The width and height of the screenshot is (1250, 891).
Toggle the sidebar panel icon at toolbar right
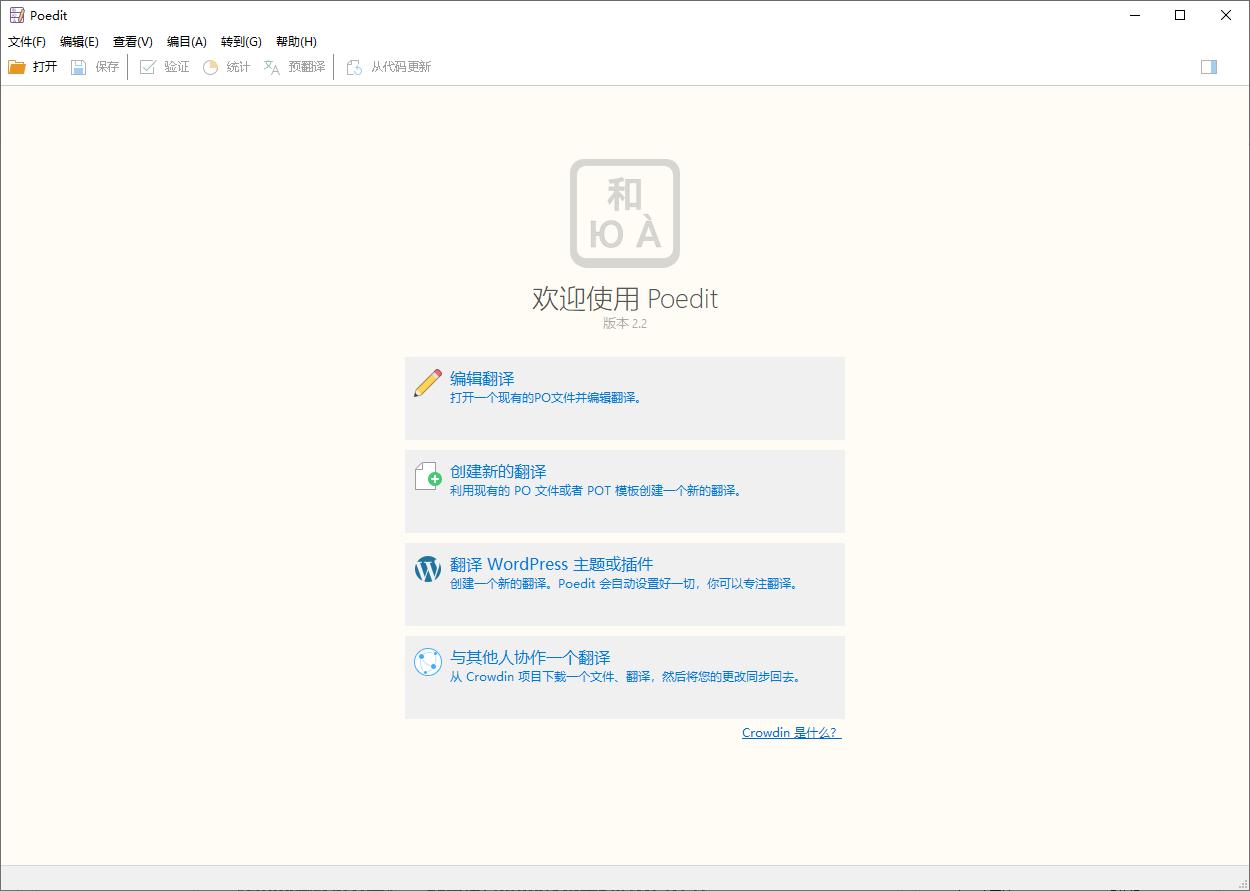(1209, 67)
